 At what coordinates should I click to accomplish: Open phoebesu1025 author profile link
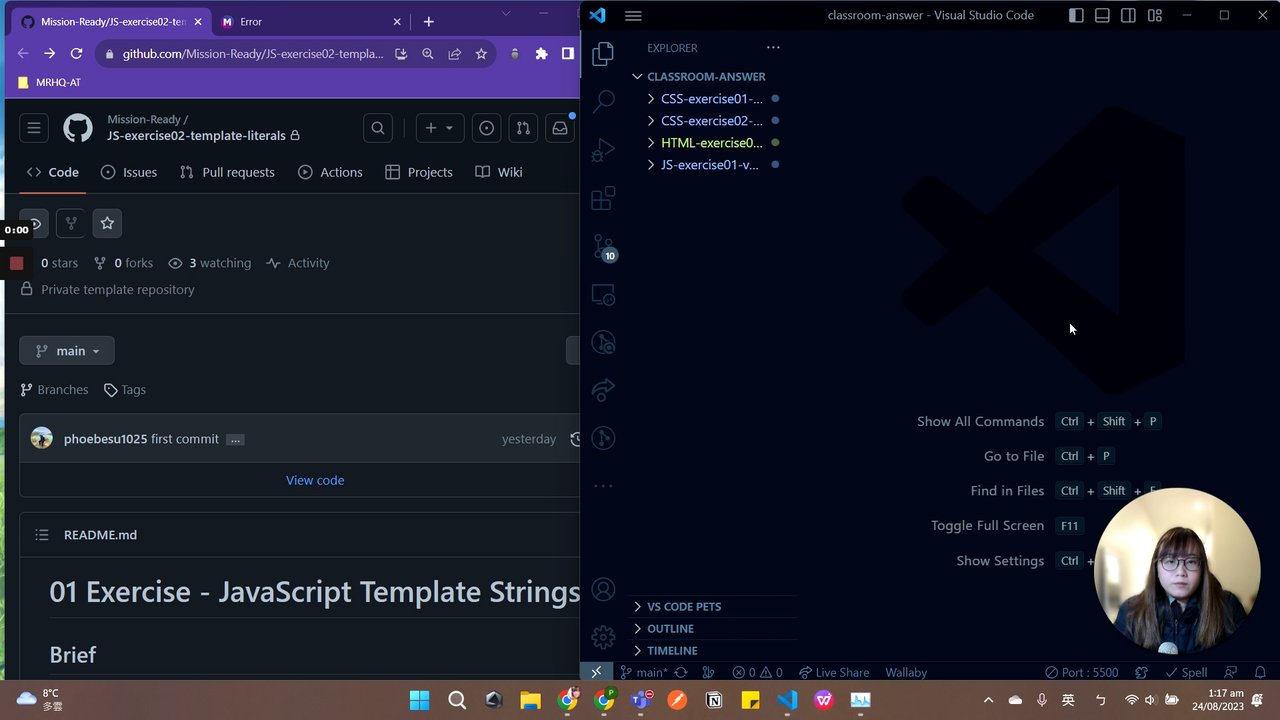[105, 439]
